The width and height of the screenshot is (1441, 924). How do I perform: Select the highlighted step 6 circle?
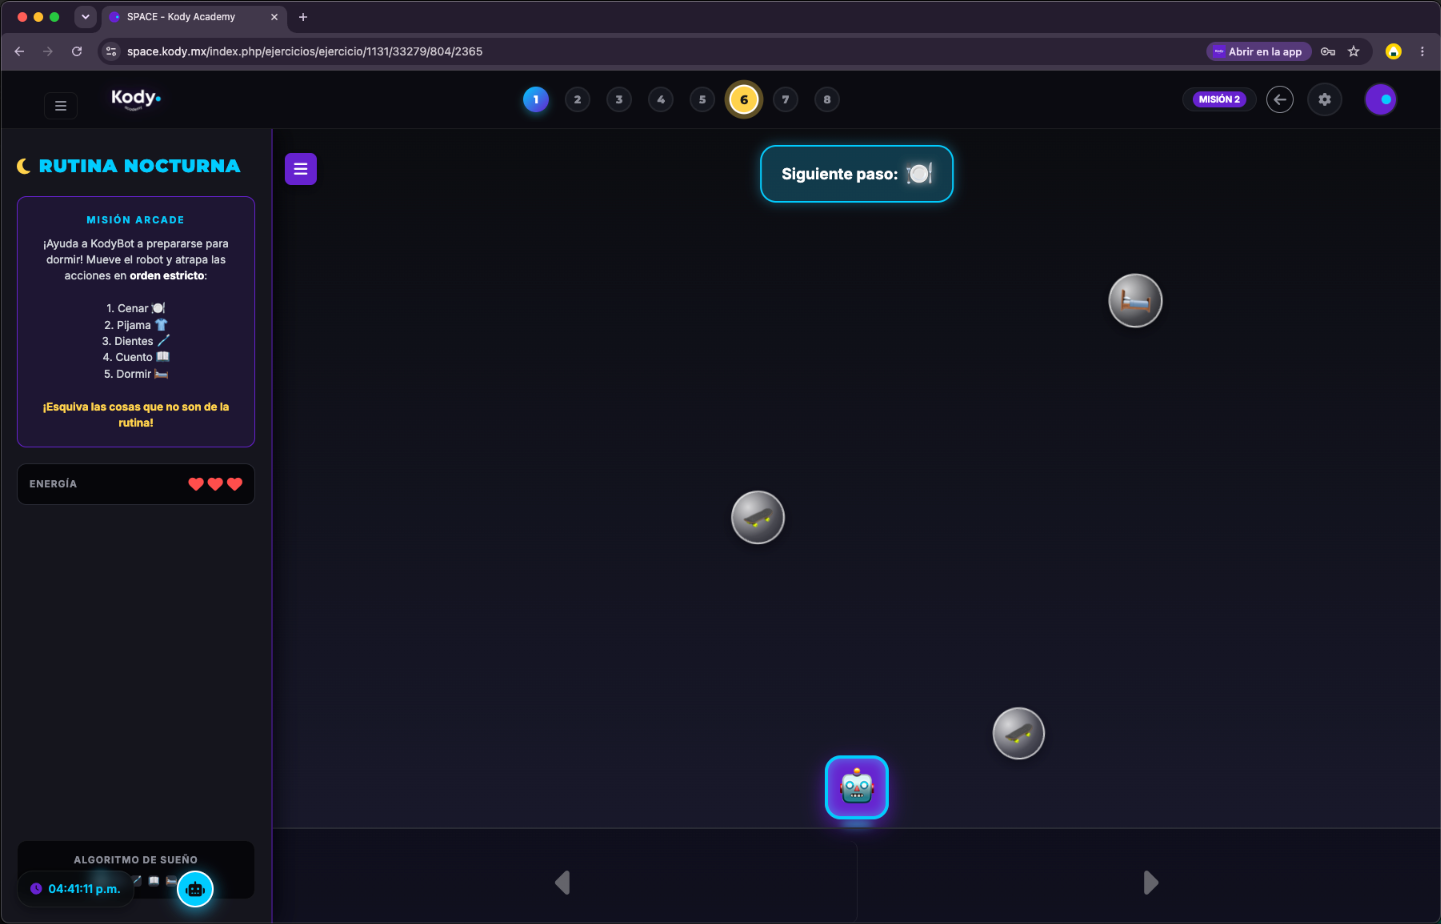(x=744, y=99)
